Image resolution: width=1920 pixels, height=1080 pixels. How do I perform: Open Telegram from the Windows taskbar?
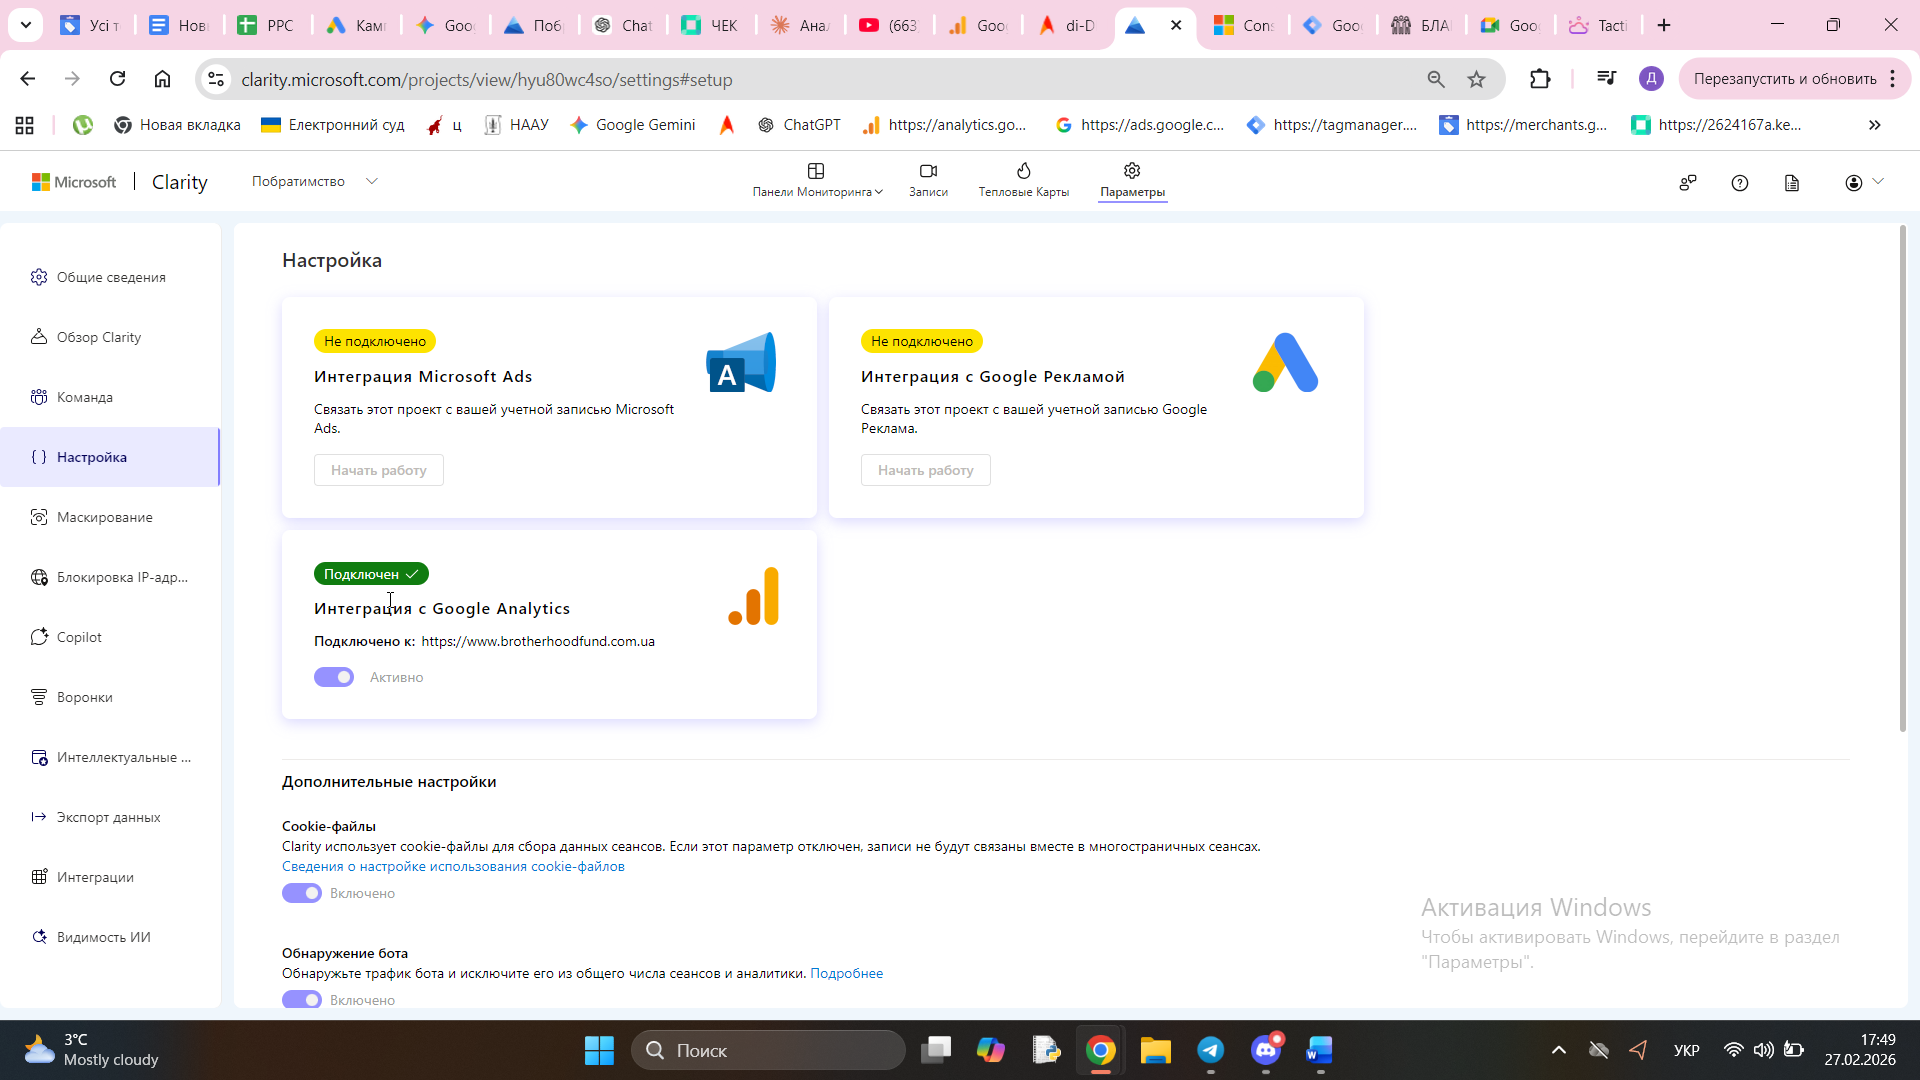(x=1210, y=1050)
